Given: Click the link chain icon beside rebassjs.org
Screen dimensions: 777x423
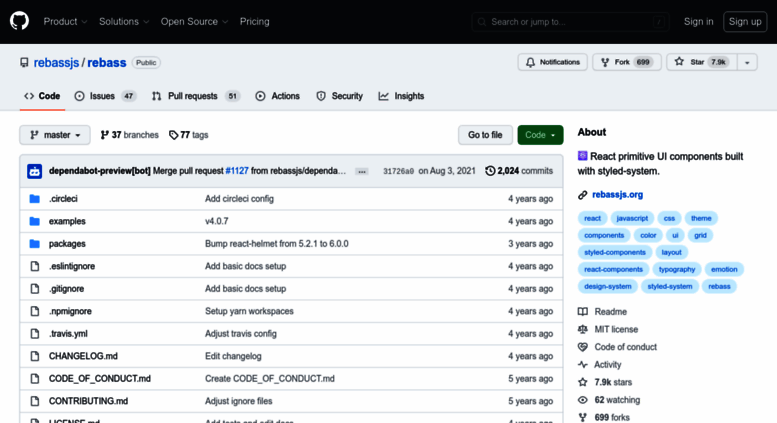Looking at the screenshot, I should pos(583,195).
